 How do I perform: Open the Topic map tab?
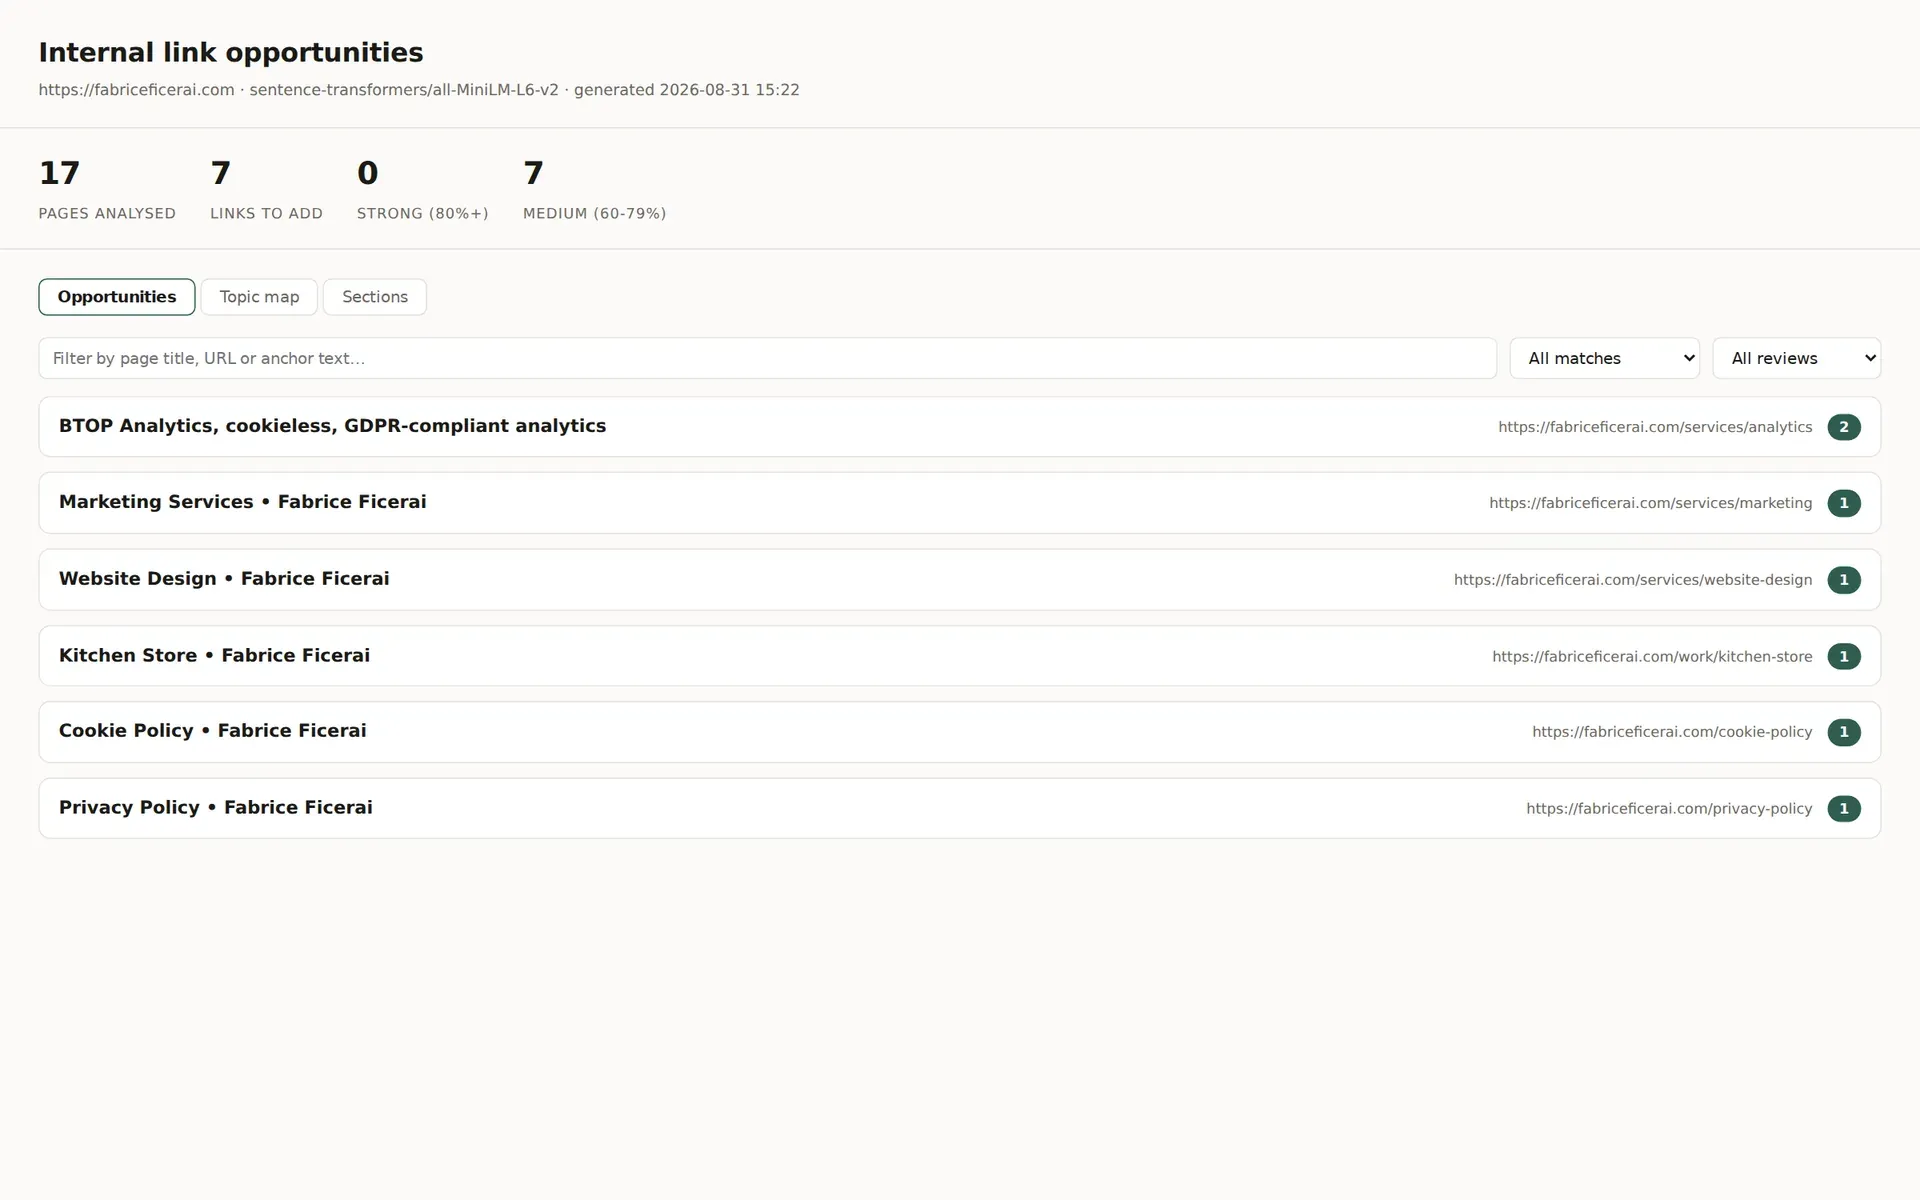click(259, 297)
